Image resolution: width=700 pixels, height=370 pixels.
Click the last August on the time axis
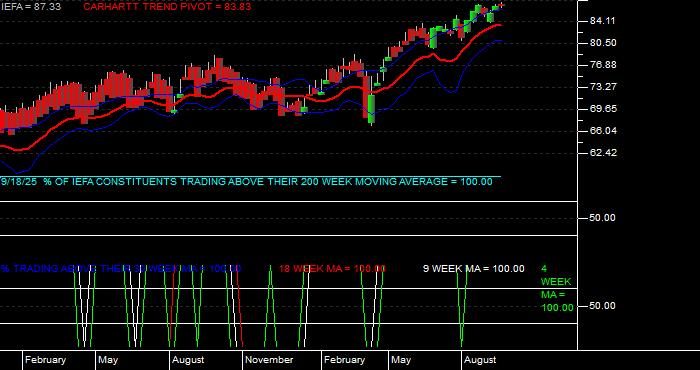480,360
